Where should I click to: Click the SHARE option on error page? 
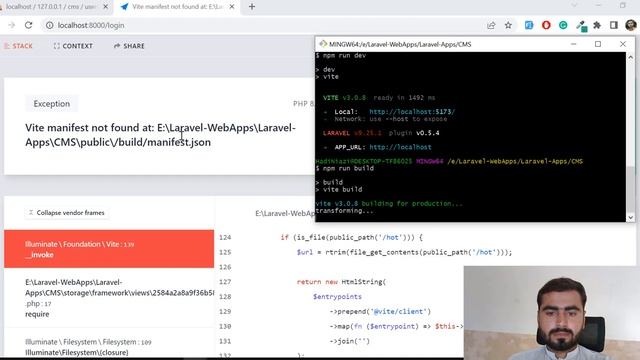pos(129,46)
